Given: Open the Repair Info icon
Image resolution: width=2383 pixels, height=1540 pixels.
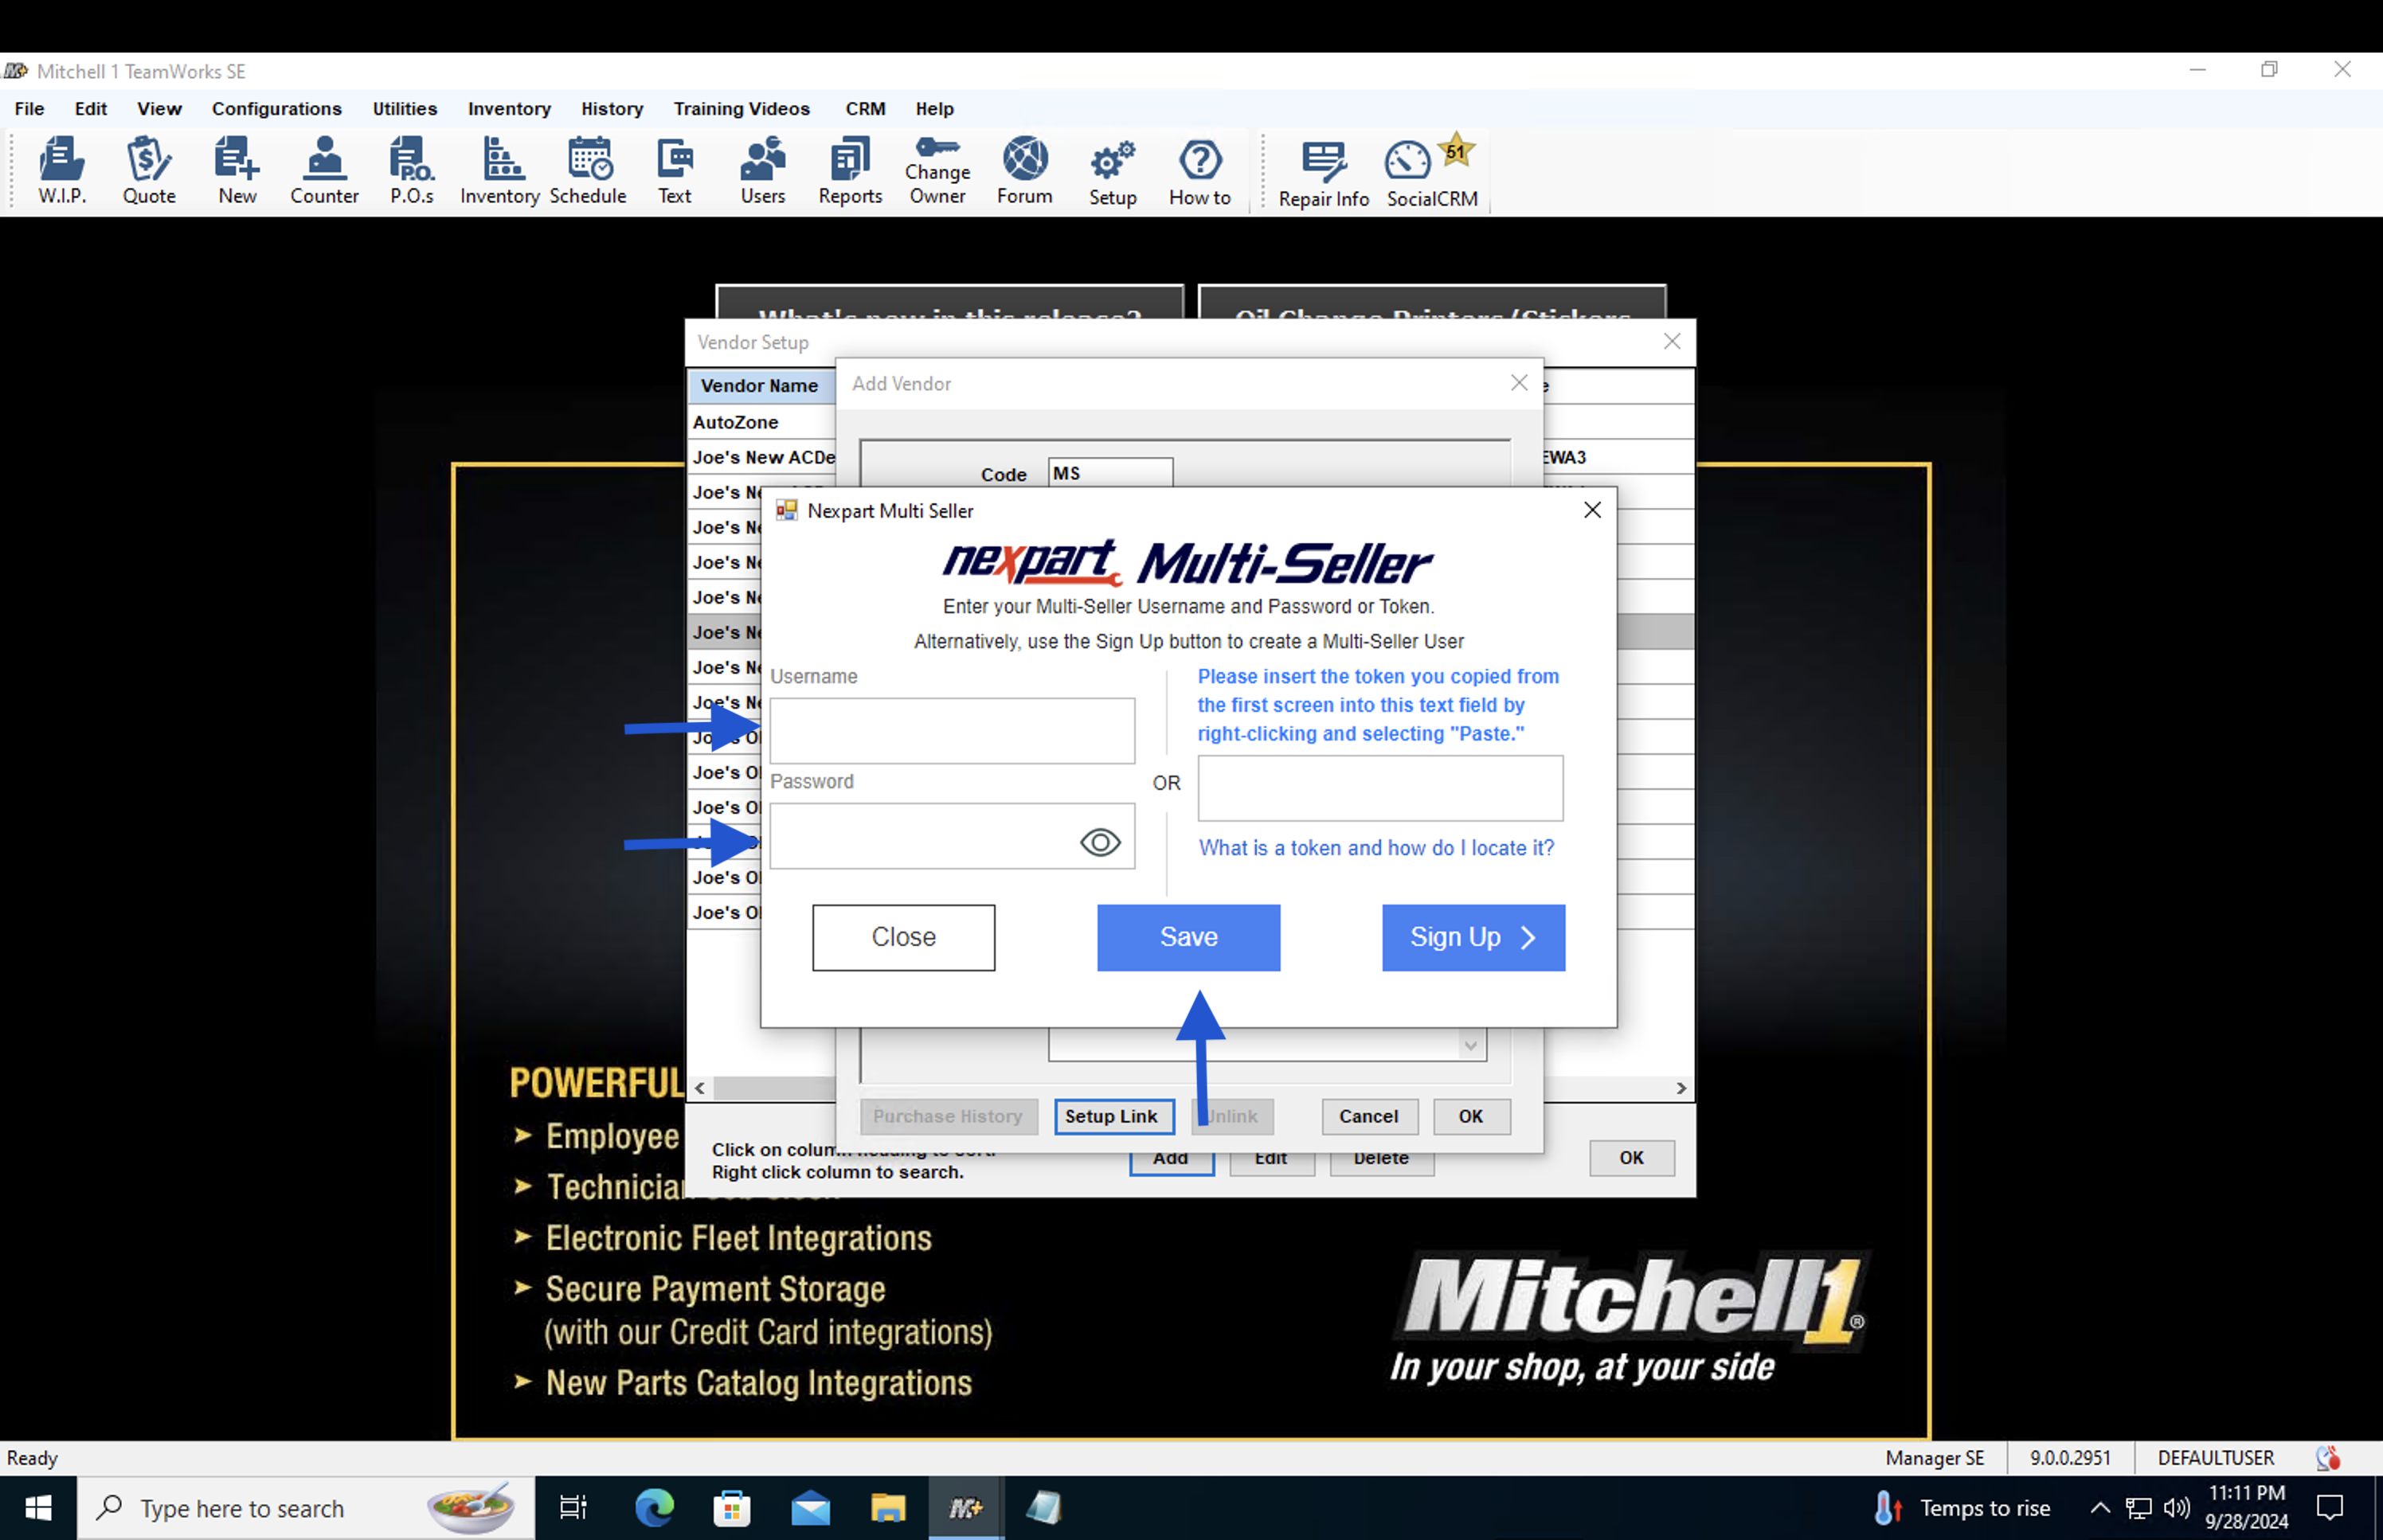Looking at the screenshot, I should point(1324,172).
